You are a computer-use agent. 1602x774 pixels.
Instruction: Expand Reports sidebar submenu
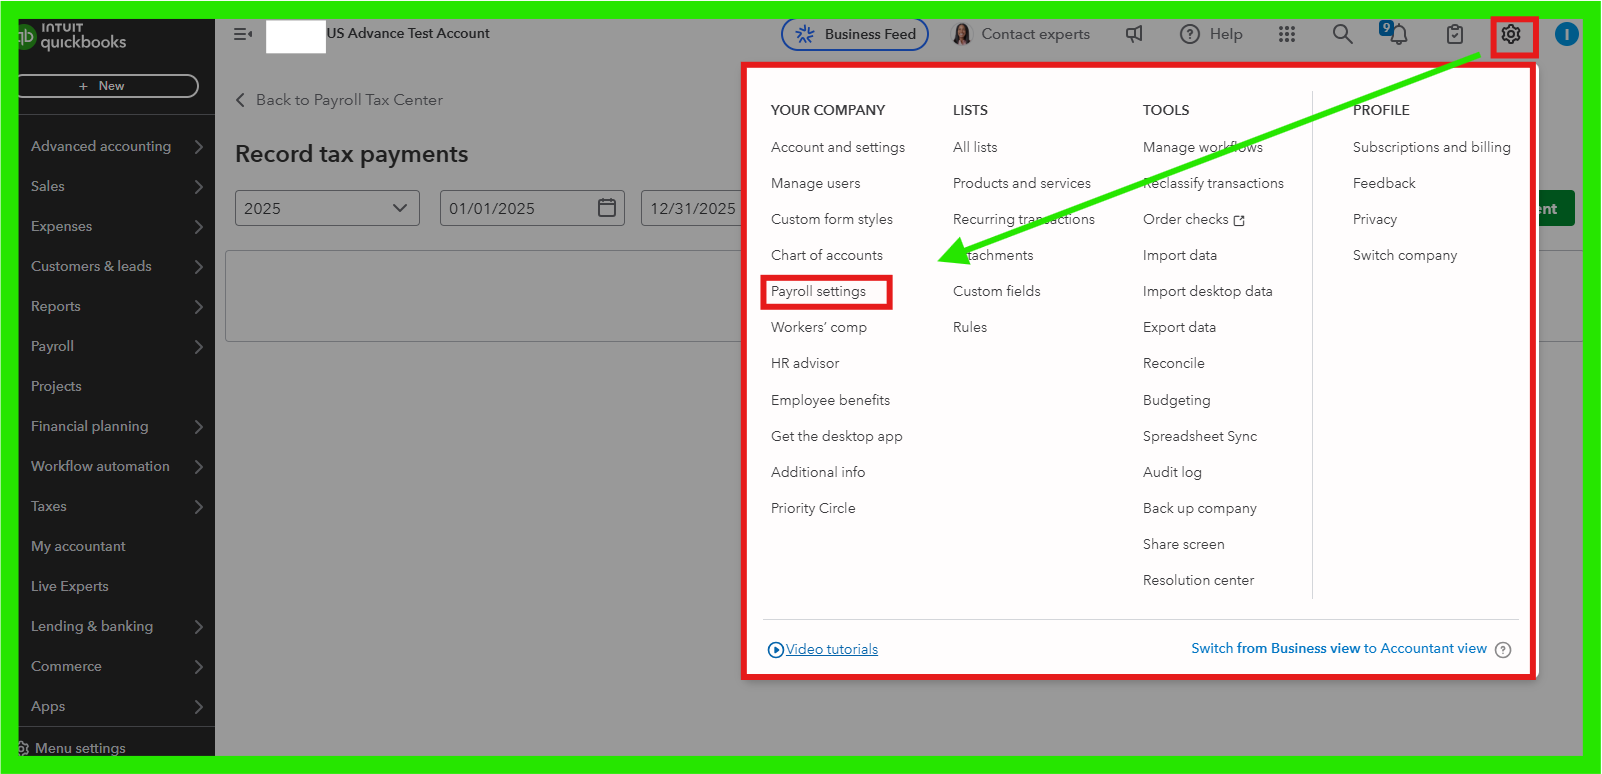tap(198, 306)
